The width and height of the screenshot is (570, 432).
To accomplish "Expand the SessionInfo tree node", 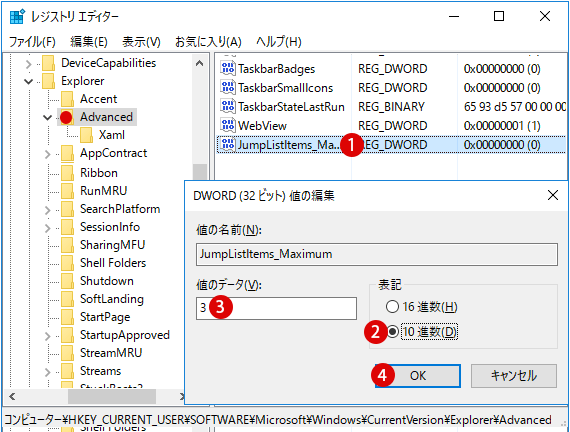I will pos(48,228).
